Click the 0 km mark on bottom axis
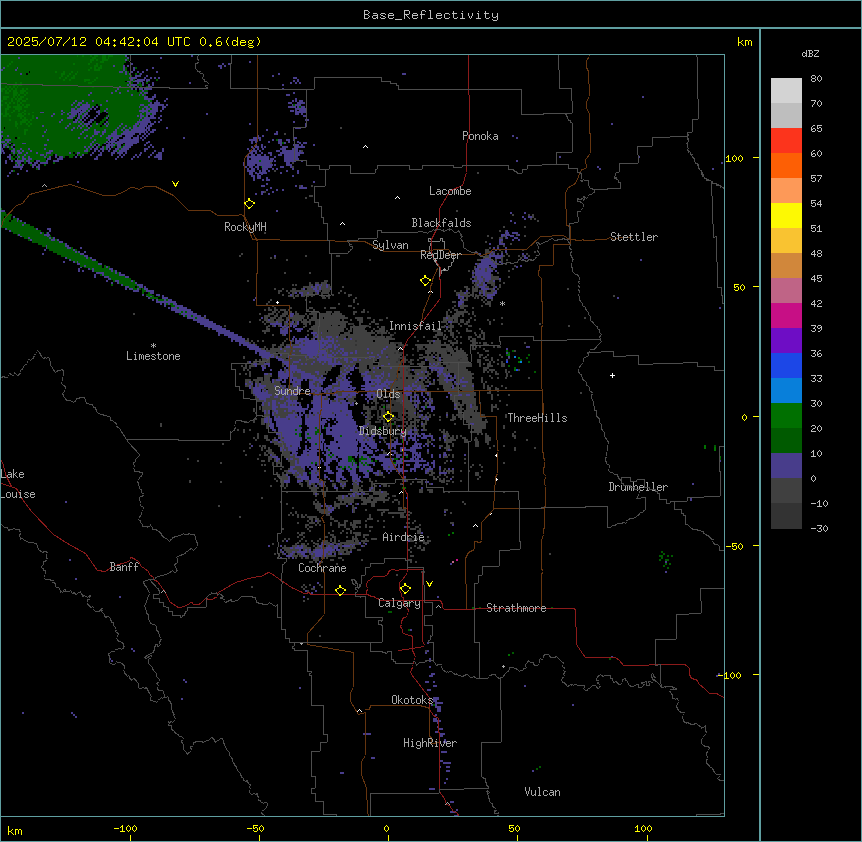862x842 pixels. [x=386, y=828]
